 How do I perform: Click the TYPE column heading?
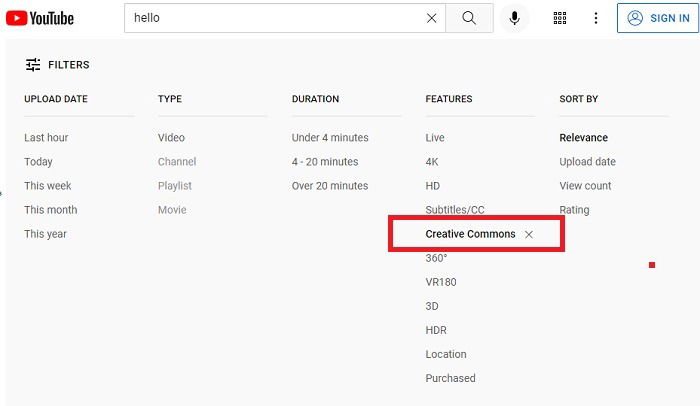tap(170, 99)
